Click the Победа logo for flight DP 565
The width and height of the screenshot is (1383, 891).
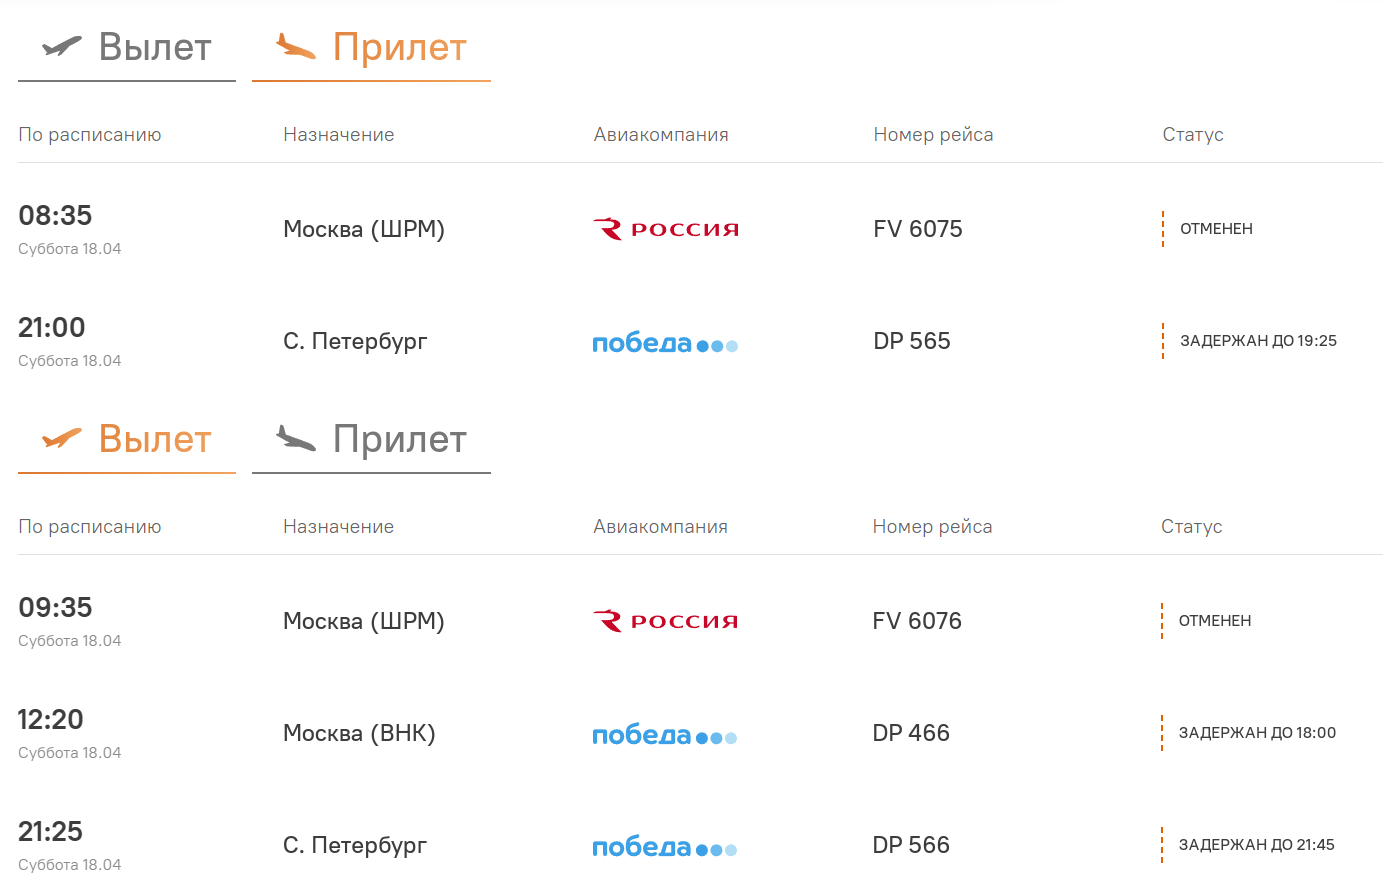(x=665, y=343)
